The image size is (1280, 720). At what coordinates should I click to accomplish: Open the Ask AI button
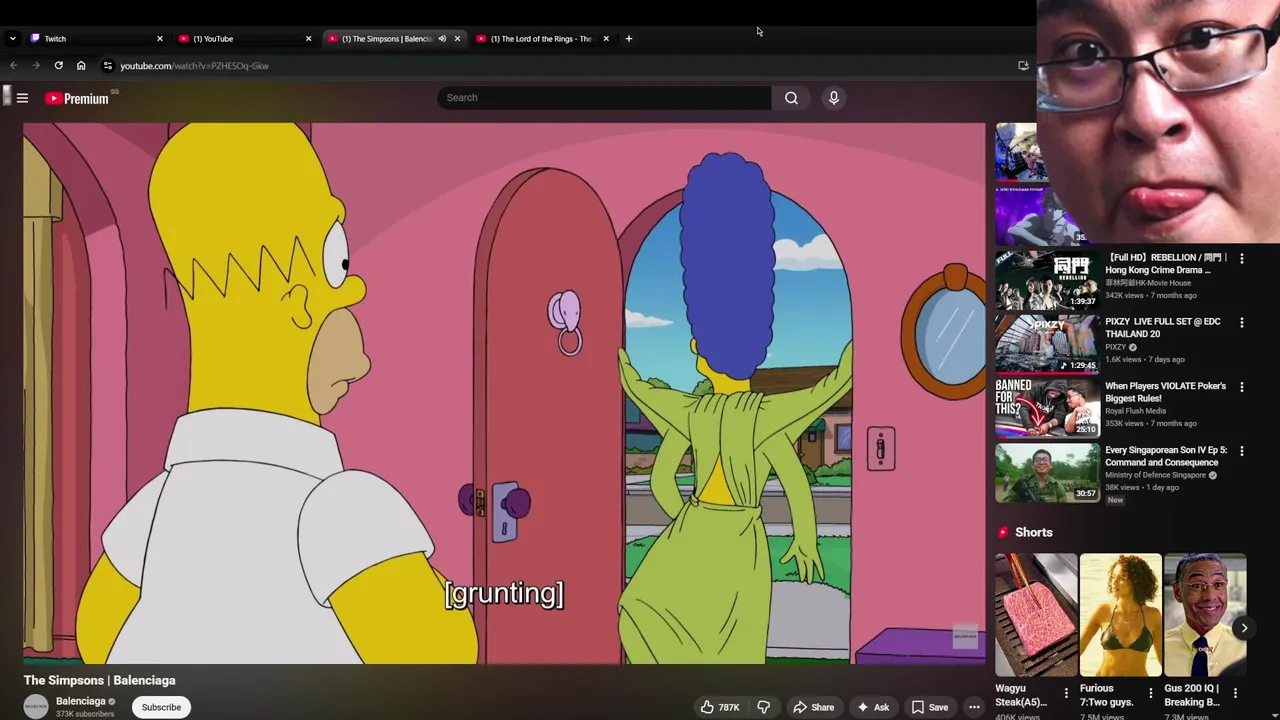click(872, 707)
